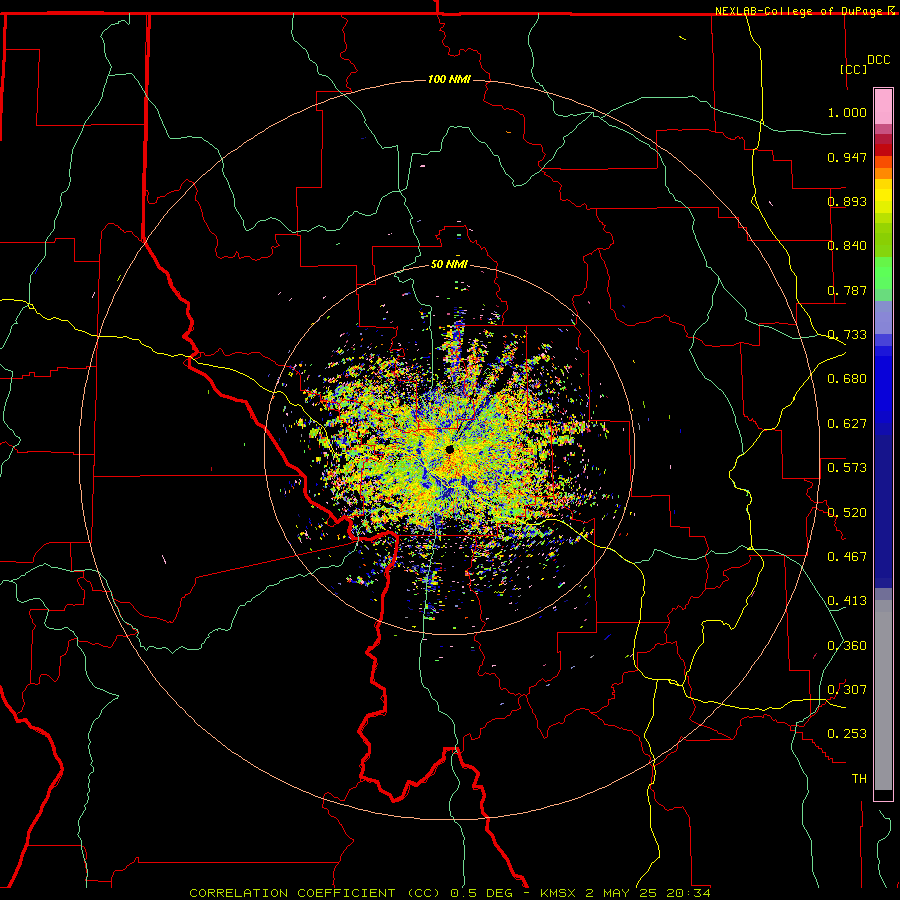Click the 0.467 legend value
The image size is (900, 900).
point(847,557)
